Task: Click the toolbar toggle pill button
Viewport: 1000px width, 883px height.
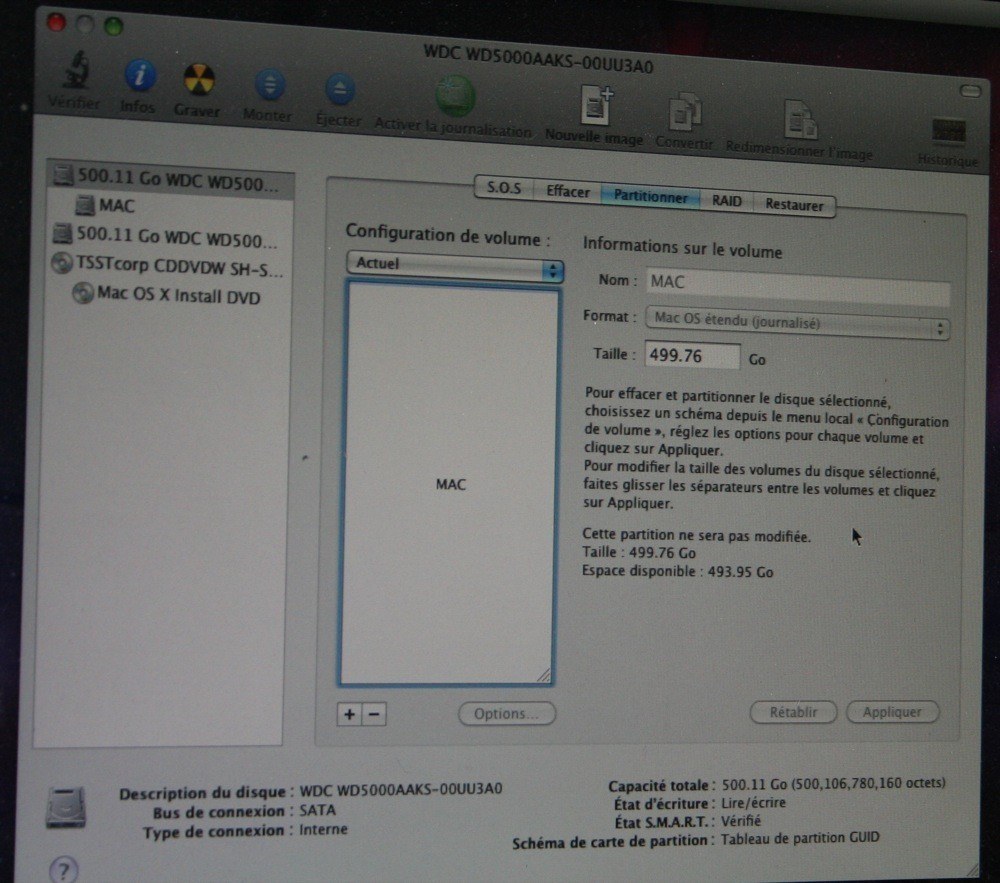Action: (x=970, y=91)
